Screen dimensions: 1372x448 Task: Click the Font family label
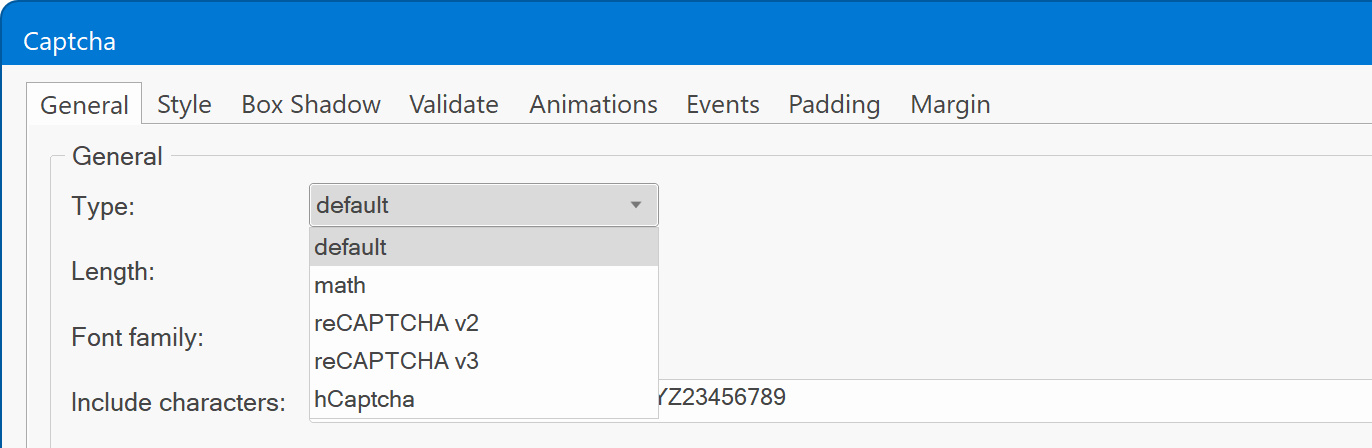pos(137,337)
